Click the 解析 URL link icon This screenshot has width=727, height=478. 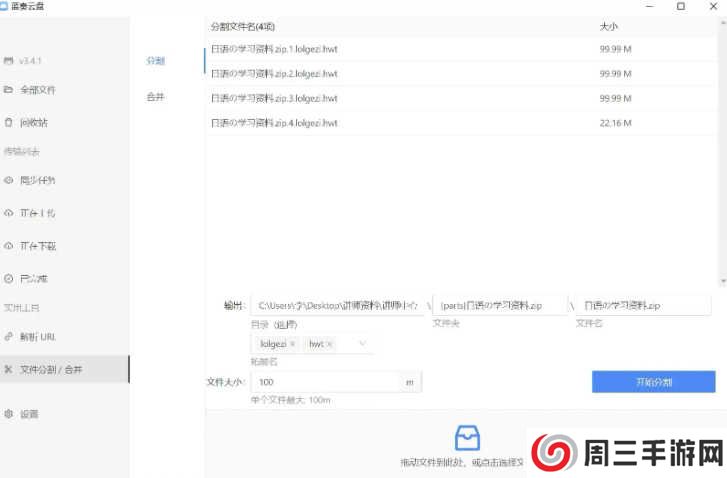pyautogui.click(x=9, y=337)
